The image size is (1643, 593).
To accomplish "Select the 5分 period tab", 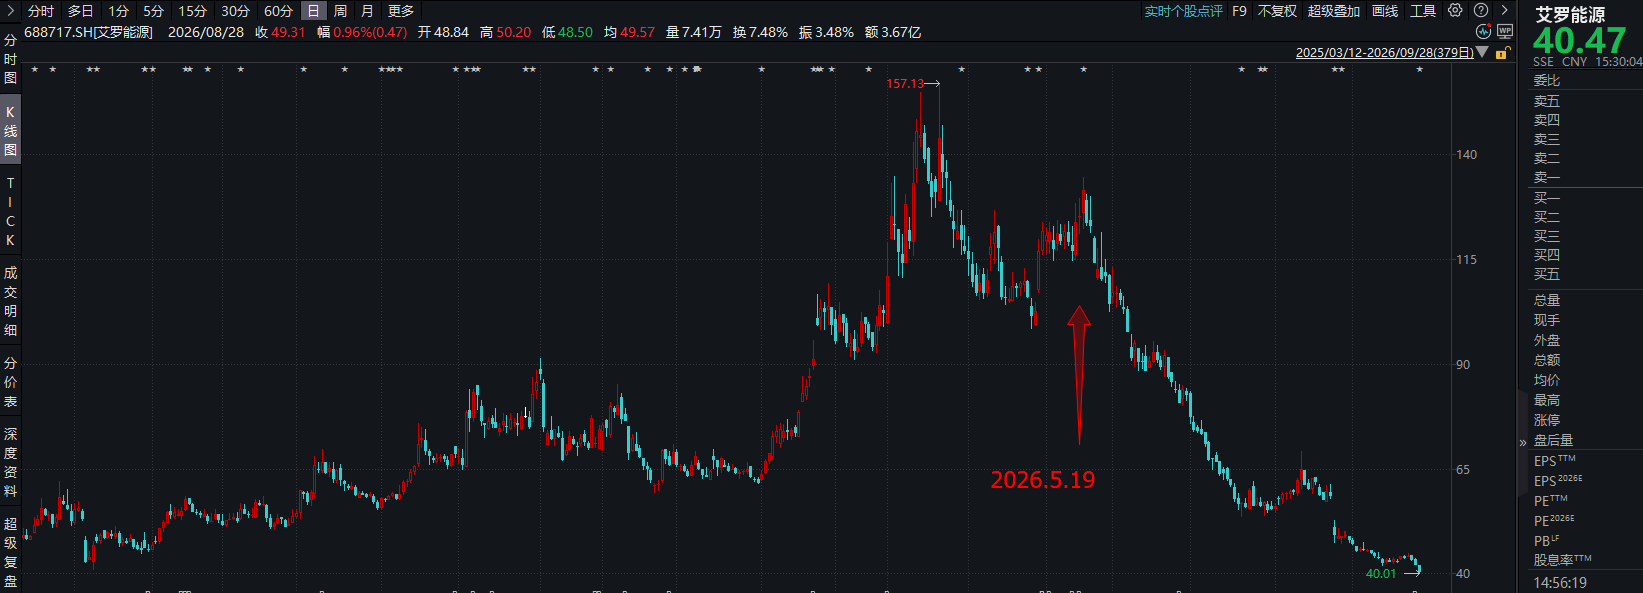I will coord(153,11).
